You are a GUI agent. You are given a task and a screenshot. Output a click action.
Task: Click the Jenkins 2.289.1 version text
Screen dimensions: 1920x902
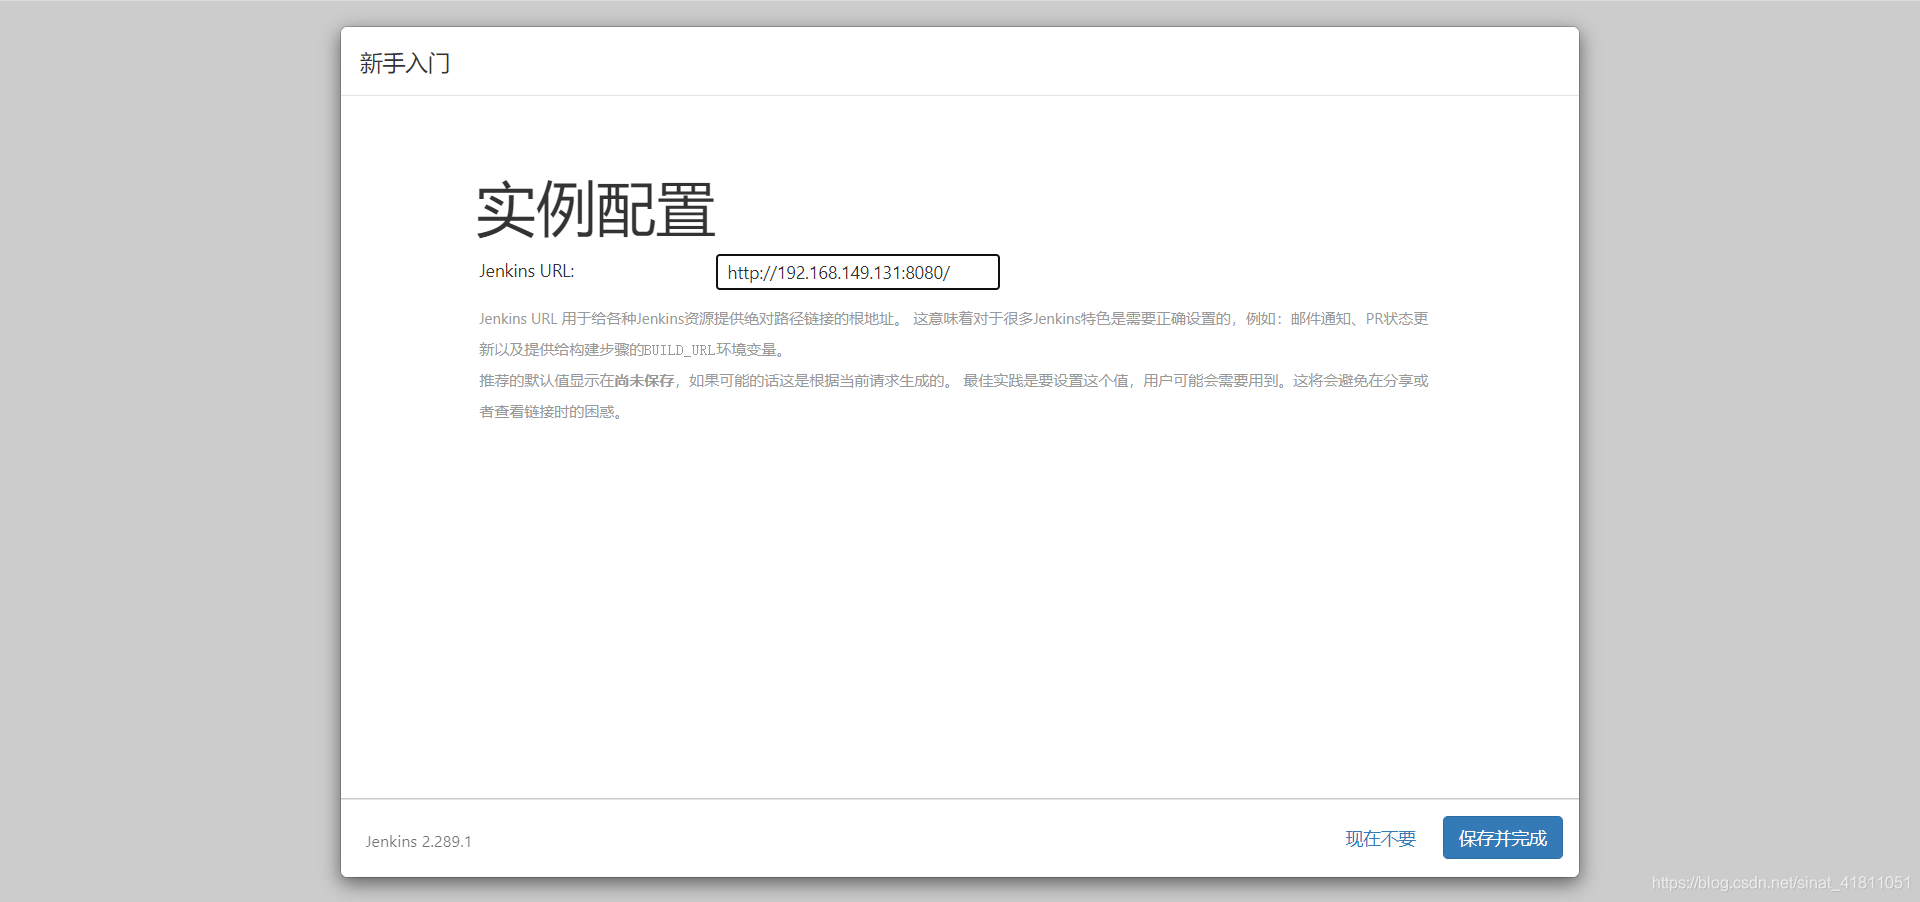[418, 841]
